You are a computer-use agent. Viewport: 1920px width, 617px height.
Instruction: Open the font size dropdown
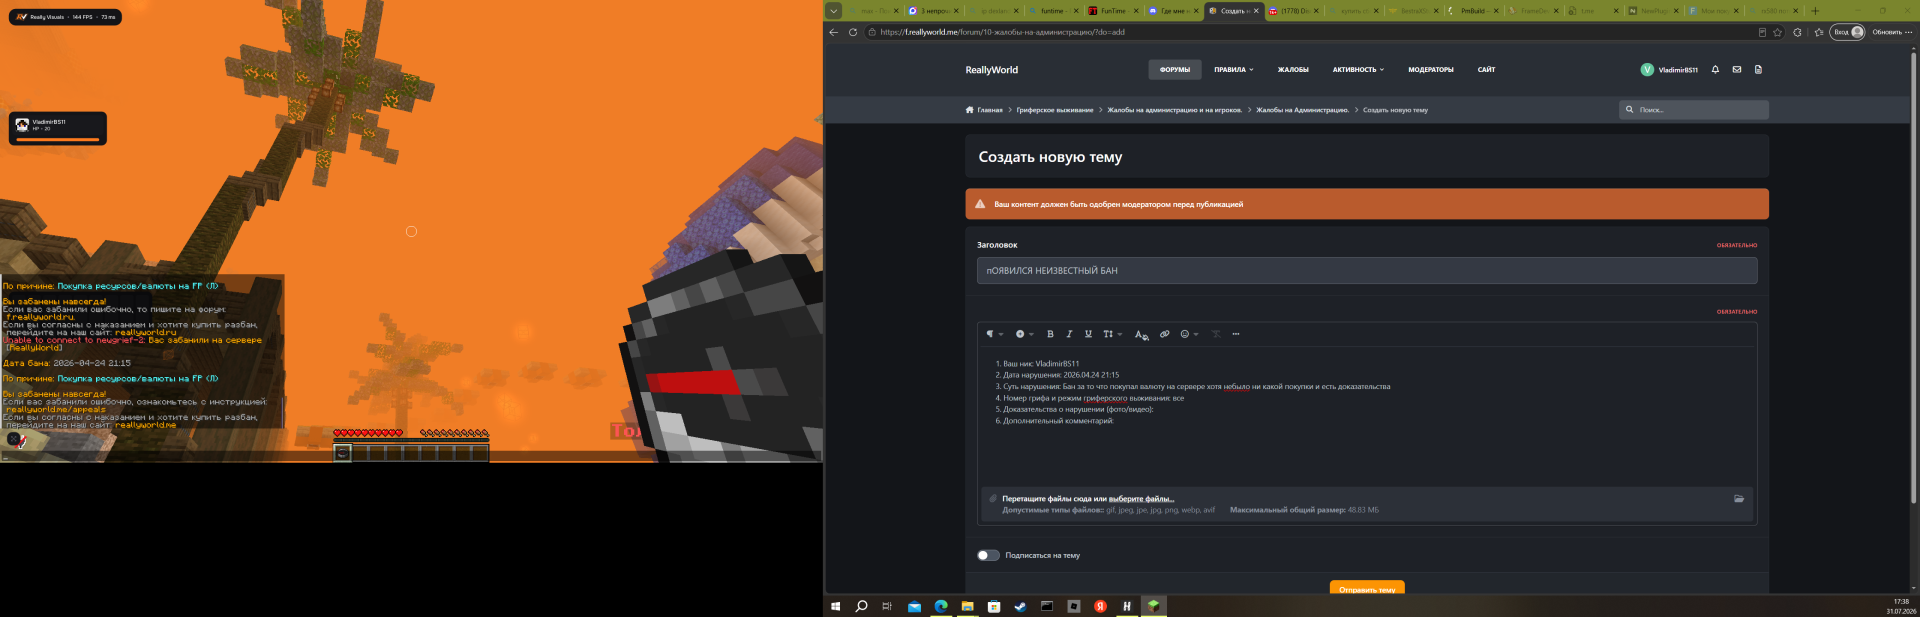coord(1112,334)
